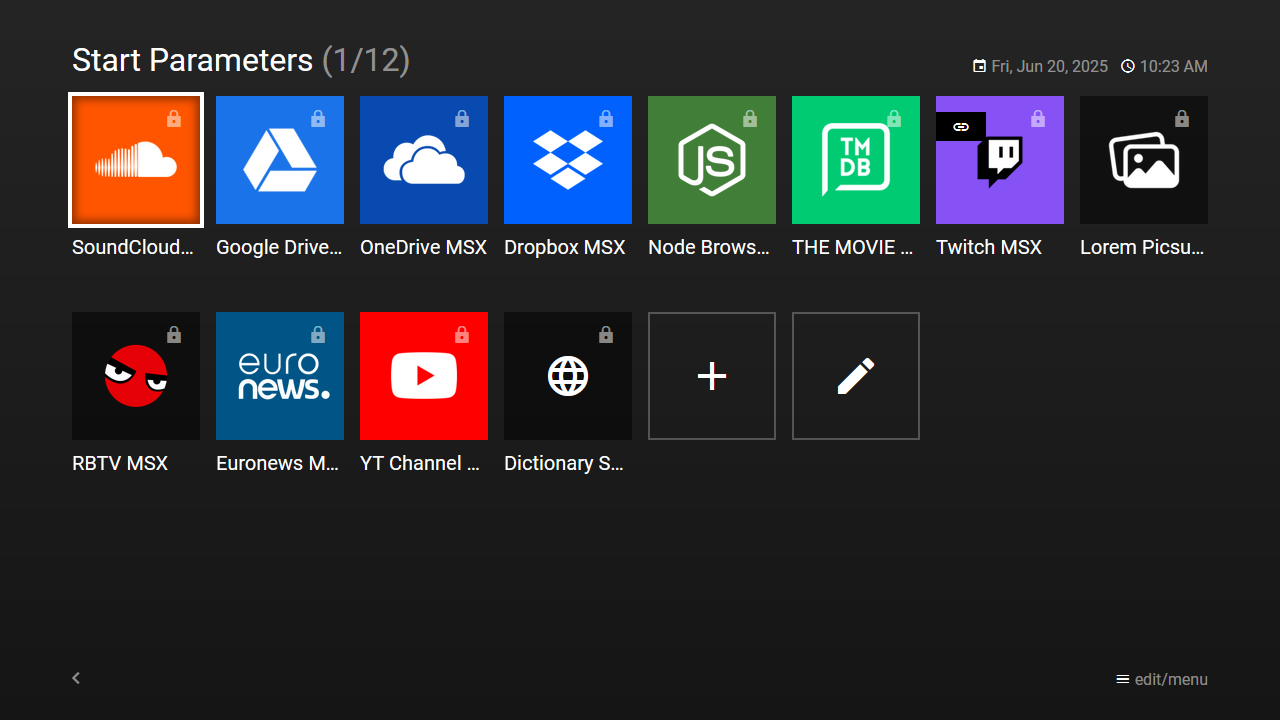Open the Lorem Picsum images tile

click(1144, 160)
